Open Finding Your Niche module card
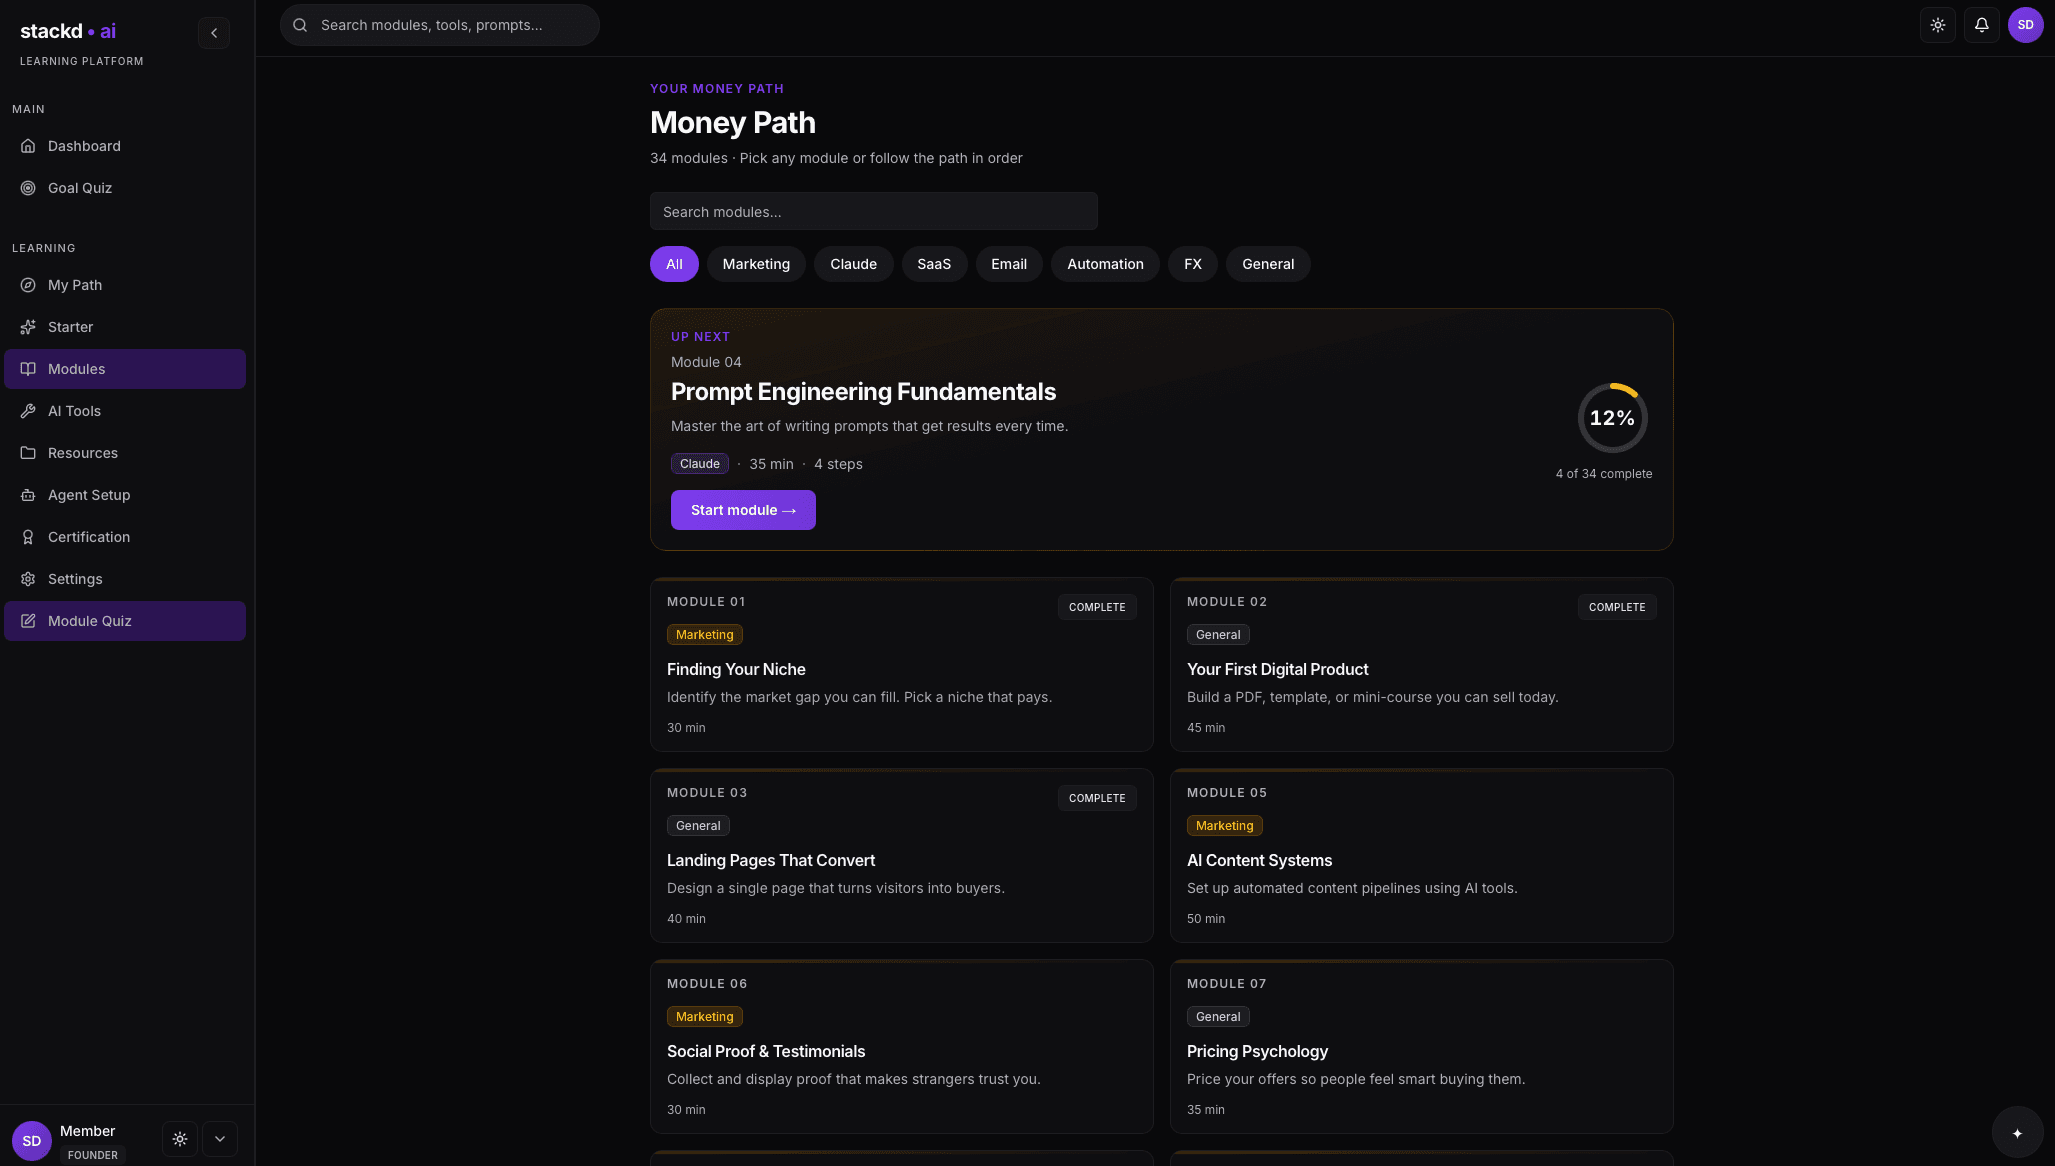The height and width of the screenshot is (1166, 2055). tap(902, 664)
